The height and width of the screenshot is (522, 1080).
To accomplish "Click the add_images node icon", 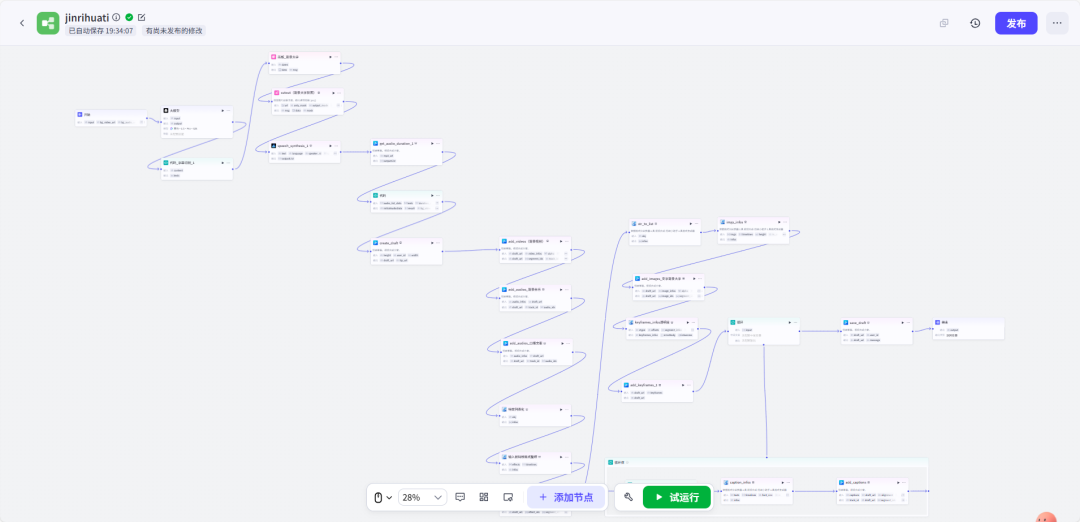I will [638, 278].
